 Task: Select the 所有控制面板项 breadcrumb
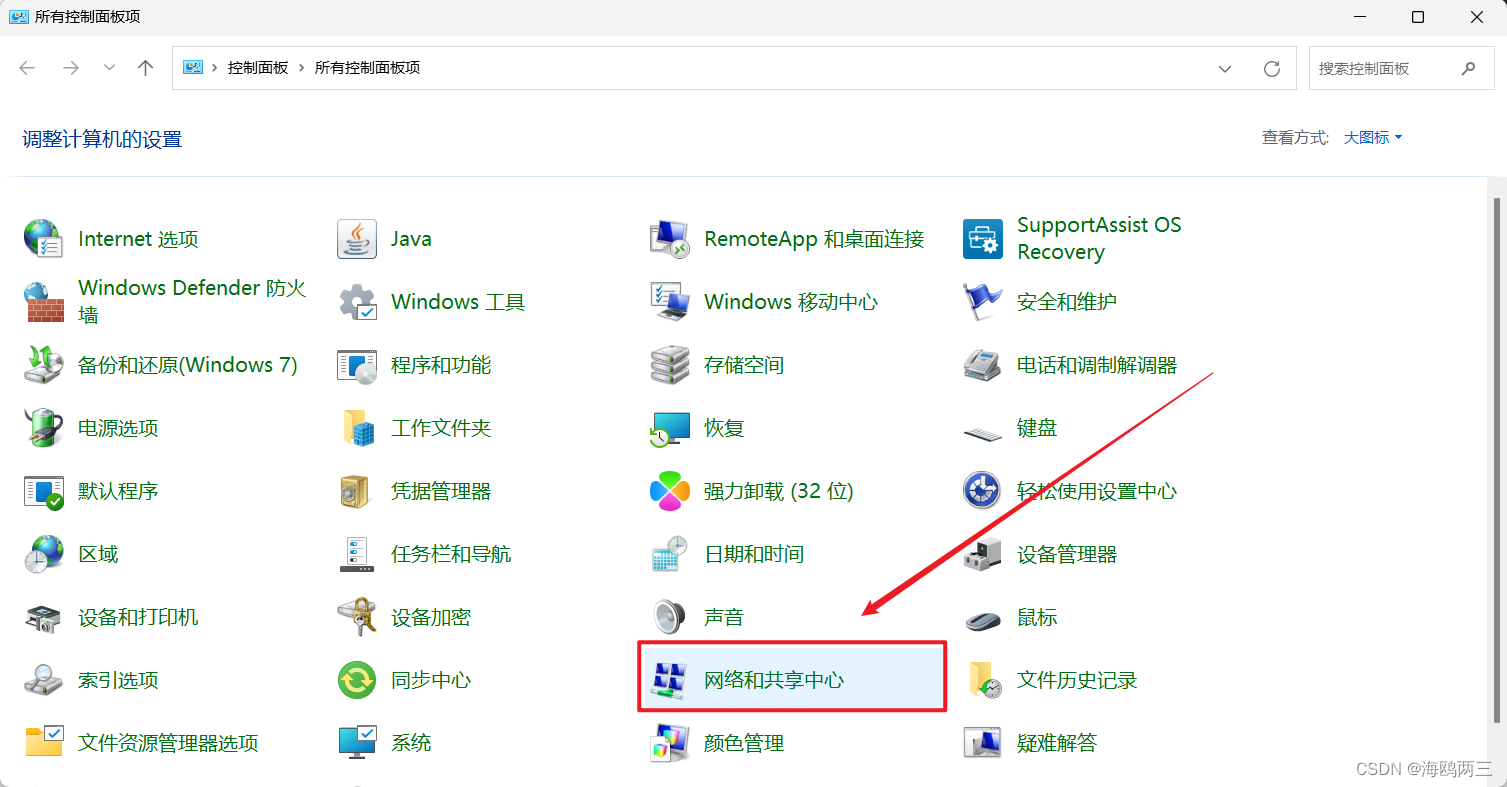pyautogui.click(x=367, y=68)
